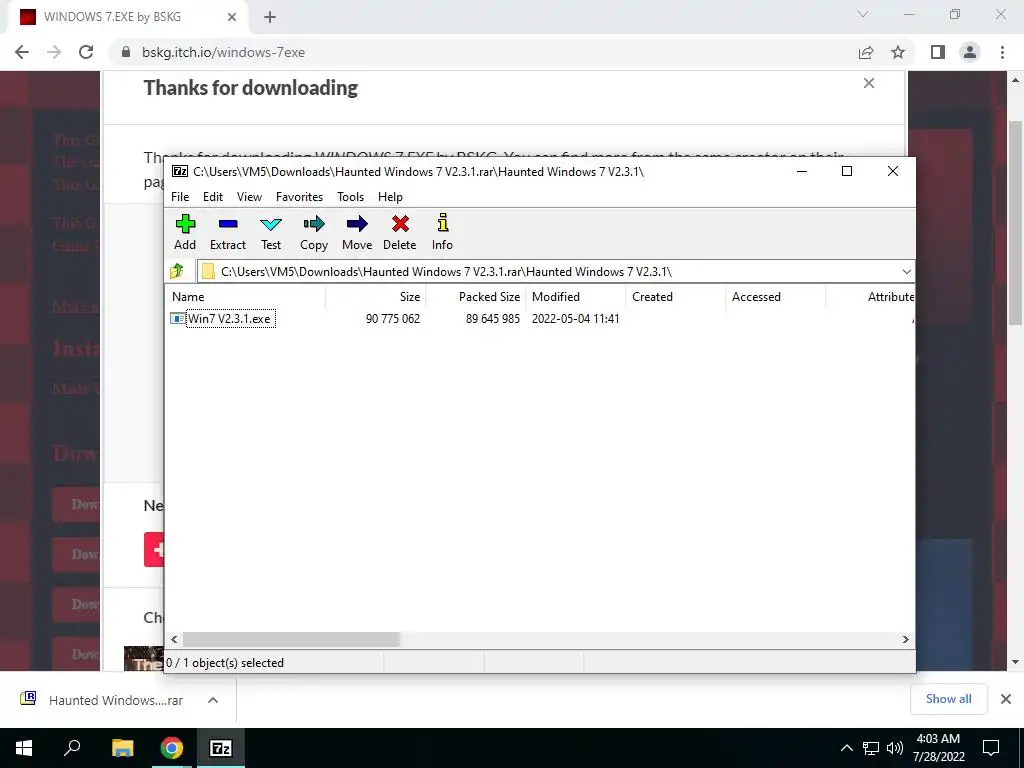The image size is (1024, 768).
Task: Sort by Modified column header
Action: (x=575, y=296)
